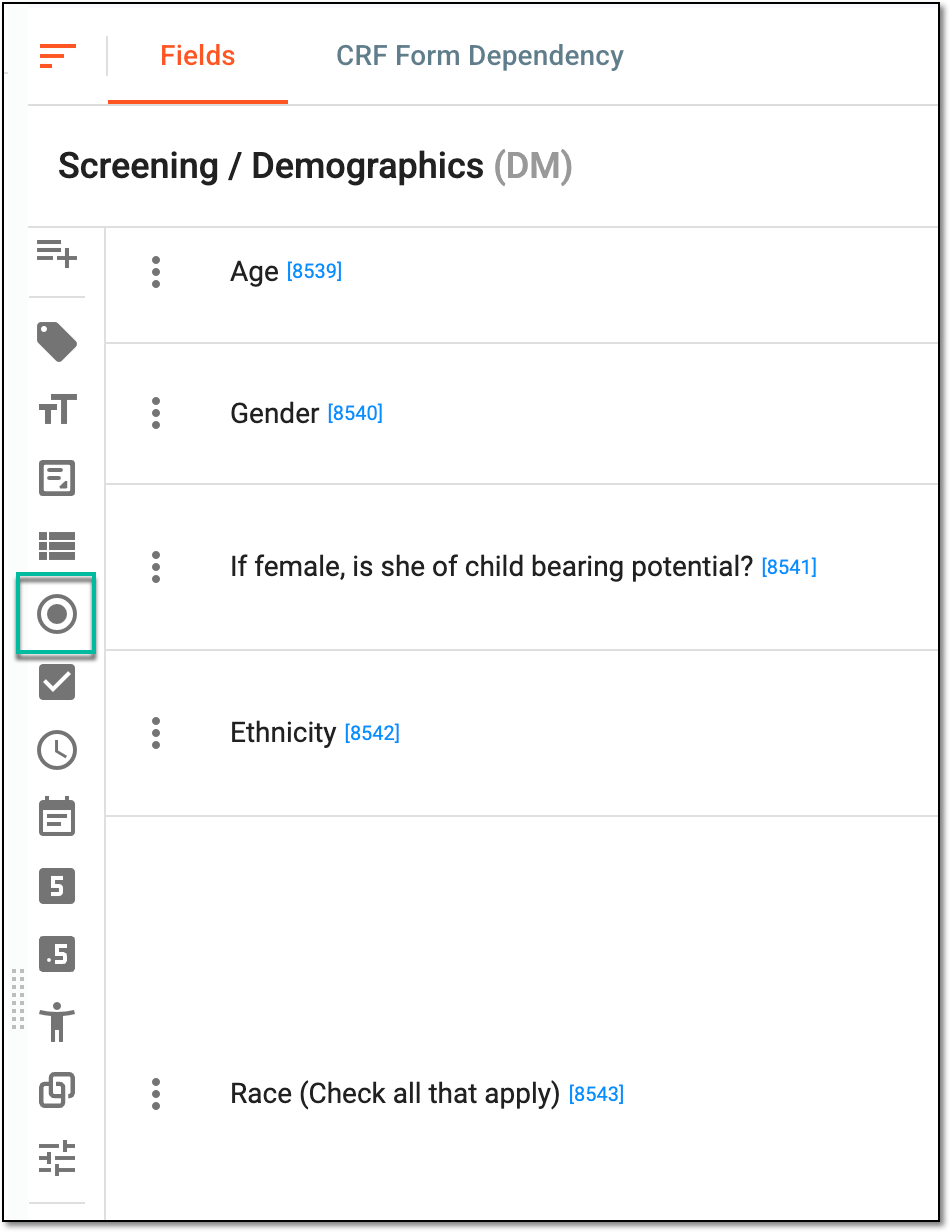Click the Ethnicity field ID link 8542
The image size is (950, 1232).
pyautogui.click(x=372, y=733)
